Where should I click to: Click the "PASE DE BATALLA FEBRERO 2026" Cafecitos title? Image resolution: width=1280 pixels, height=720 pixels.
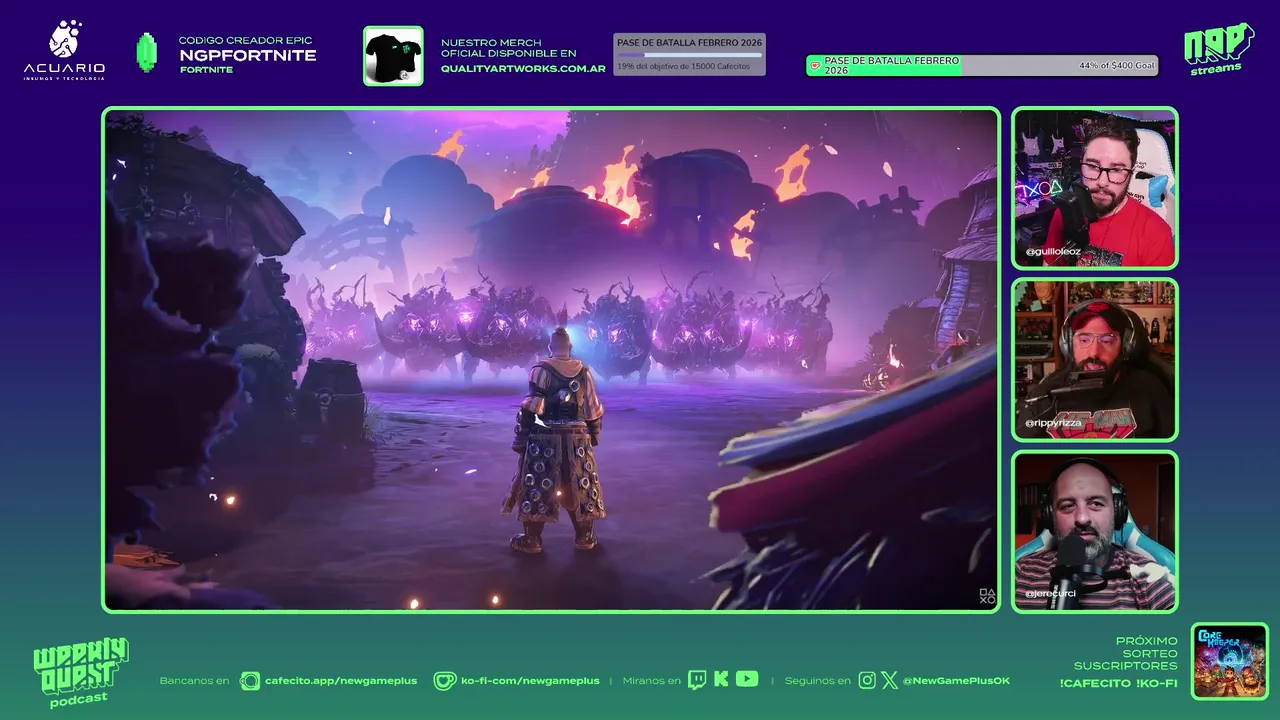click(689, 43)
